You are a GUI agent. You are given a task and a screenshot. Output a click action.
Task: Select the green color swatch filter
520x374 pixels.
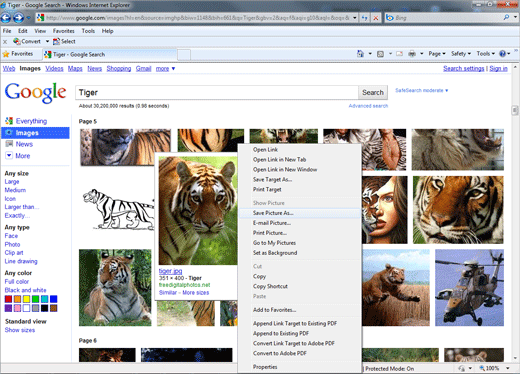point(35,299)
